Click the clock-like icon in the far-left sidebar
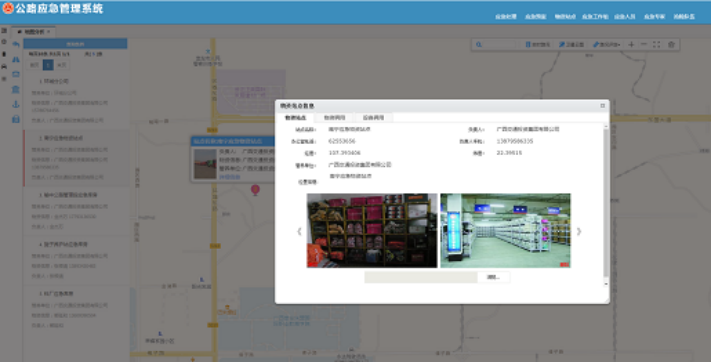Screen dimensions: 712x362 pyautogui.click(x=4, y=42)
